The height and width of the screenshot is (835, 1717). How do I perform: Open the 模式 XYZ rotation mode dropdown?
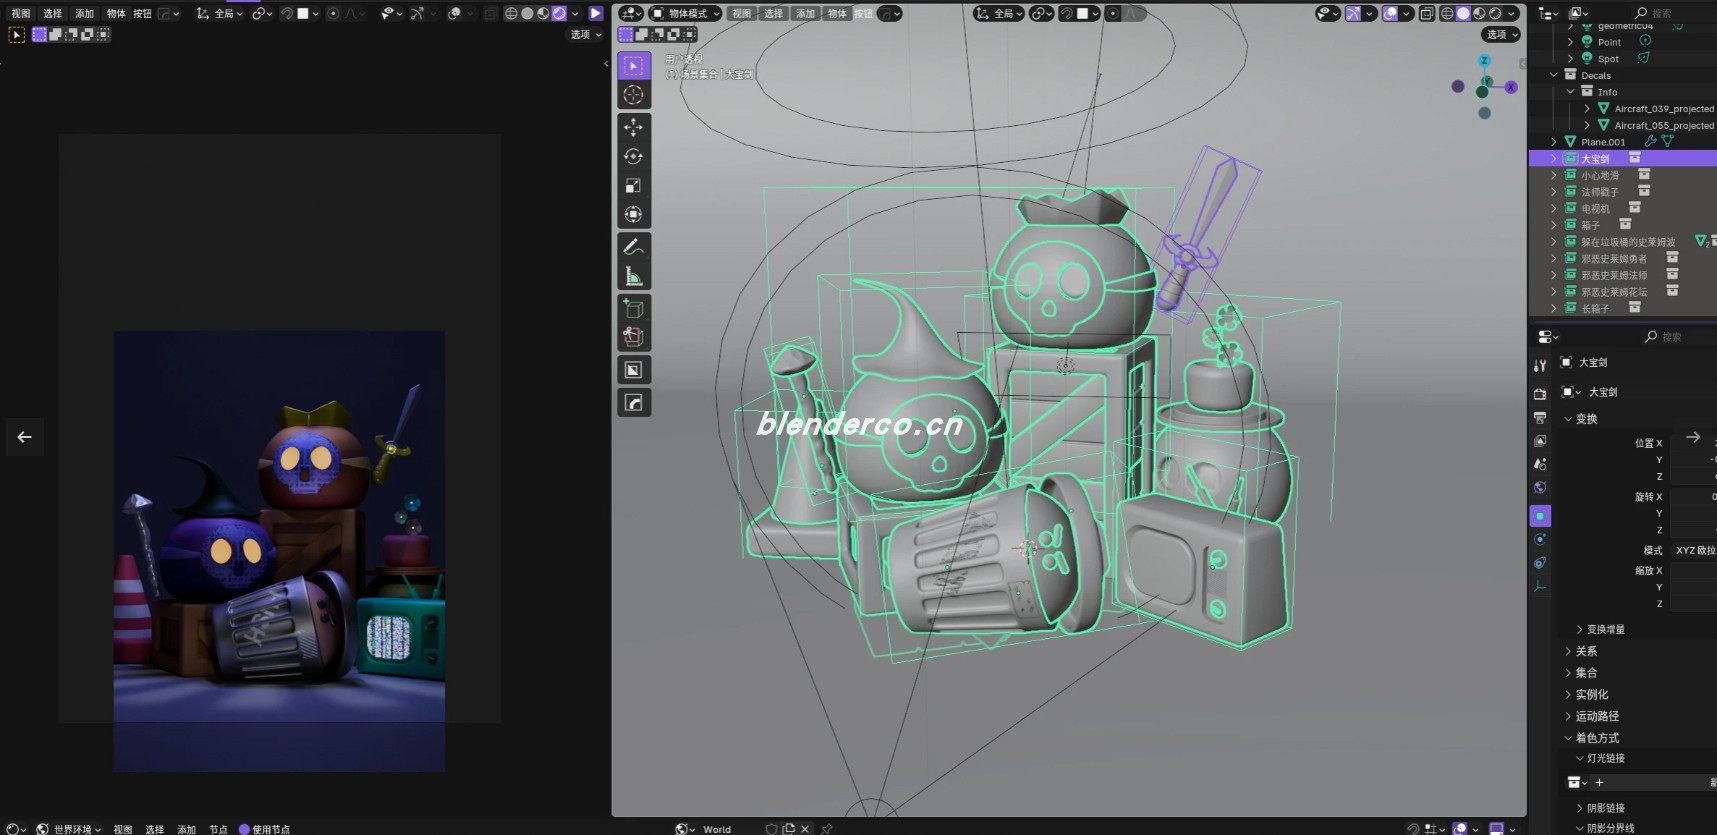click(x=1694, y=550)
